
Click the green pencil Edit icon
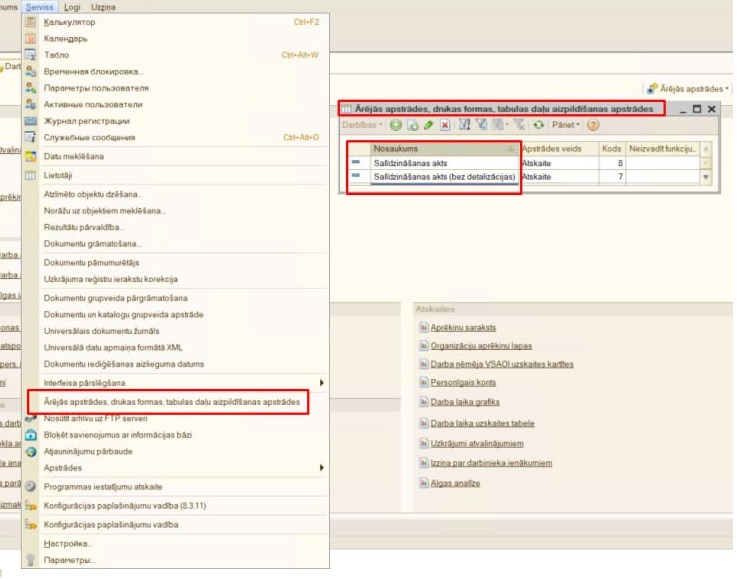pyautogui.click(x=428, y=125)
